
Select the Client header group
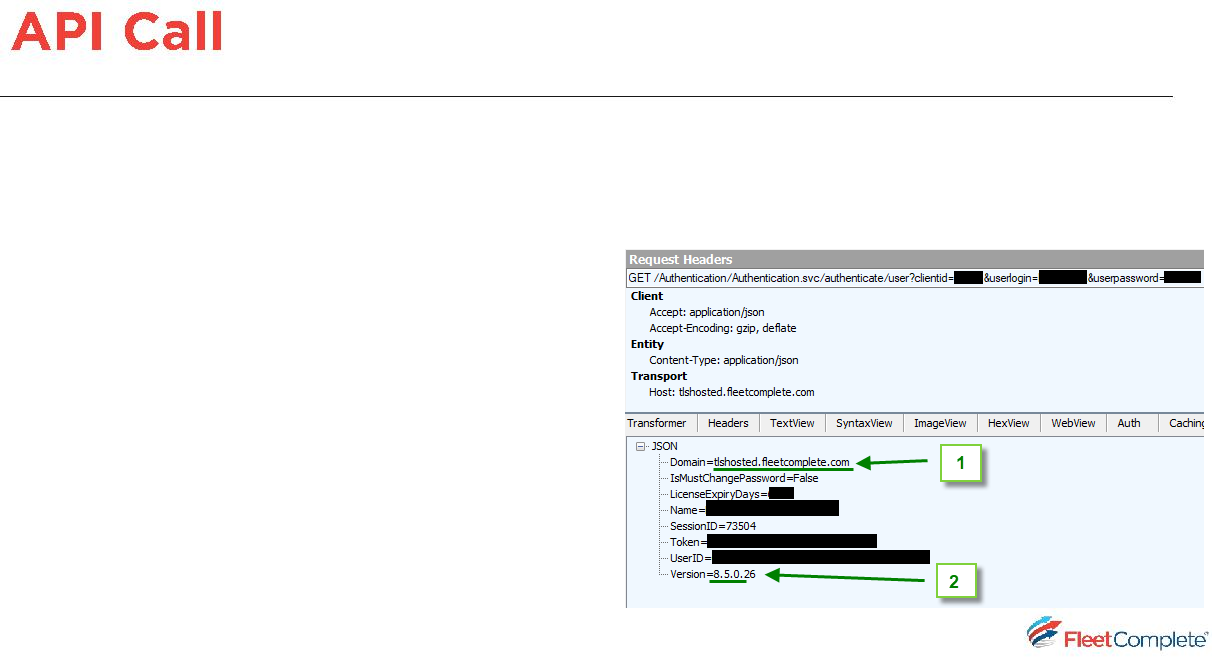[x=646, y=296]
